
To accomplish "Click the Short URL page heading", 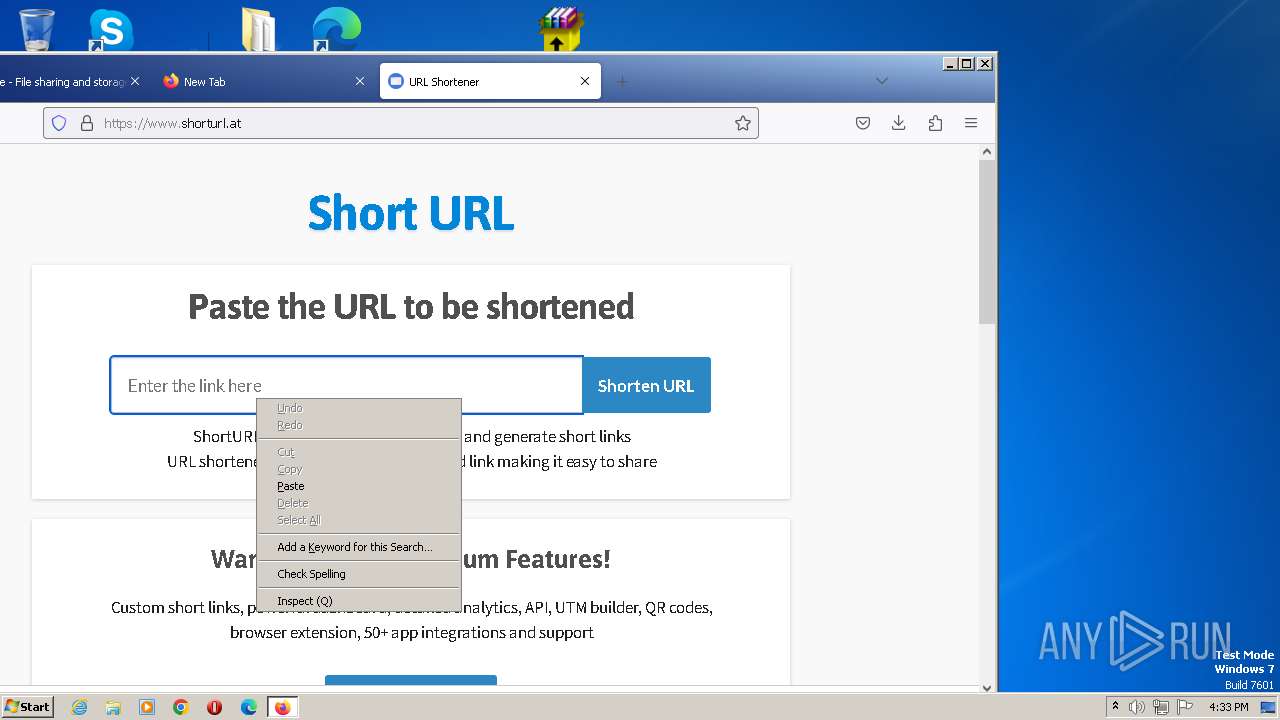I will pyautogui.click(x=411, y=213).
